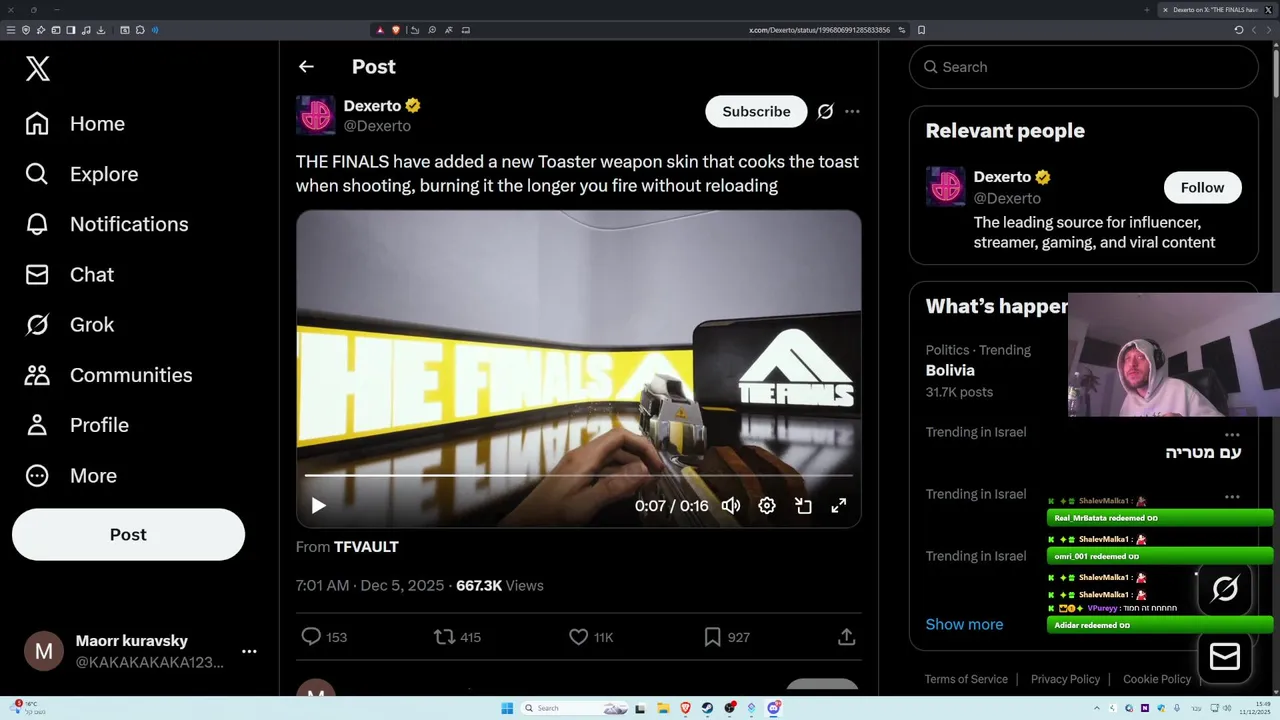The image size is (1280, 720).
Task: Open post options three-dot menu
Action: tap(852, 111)
